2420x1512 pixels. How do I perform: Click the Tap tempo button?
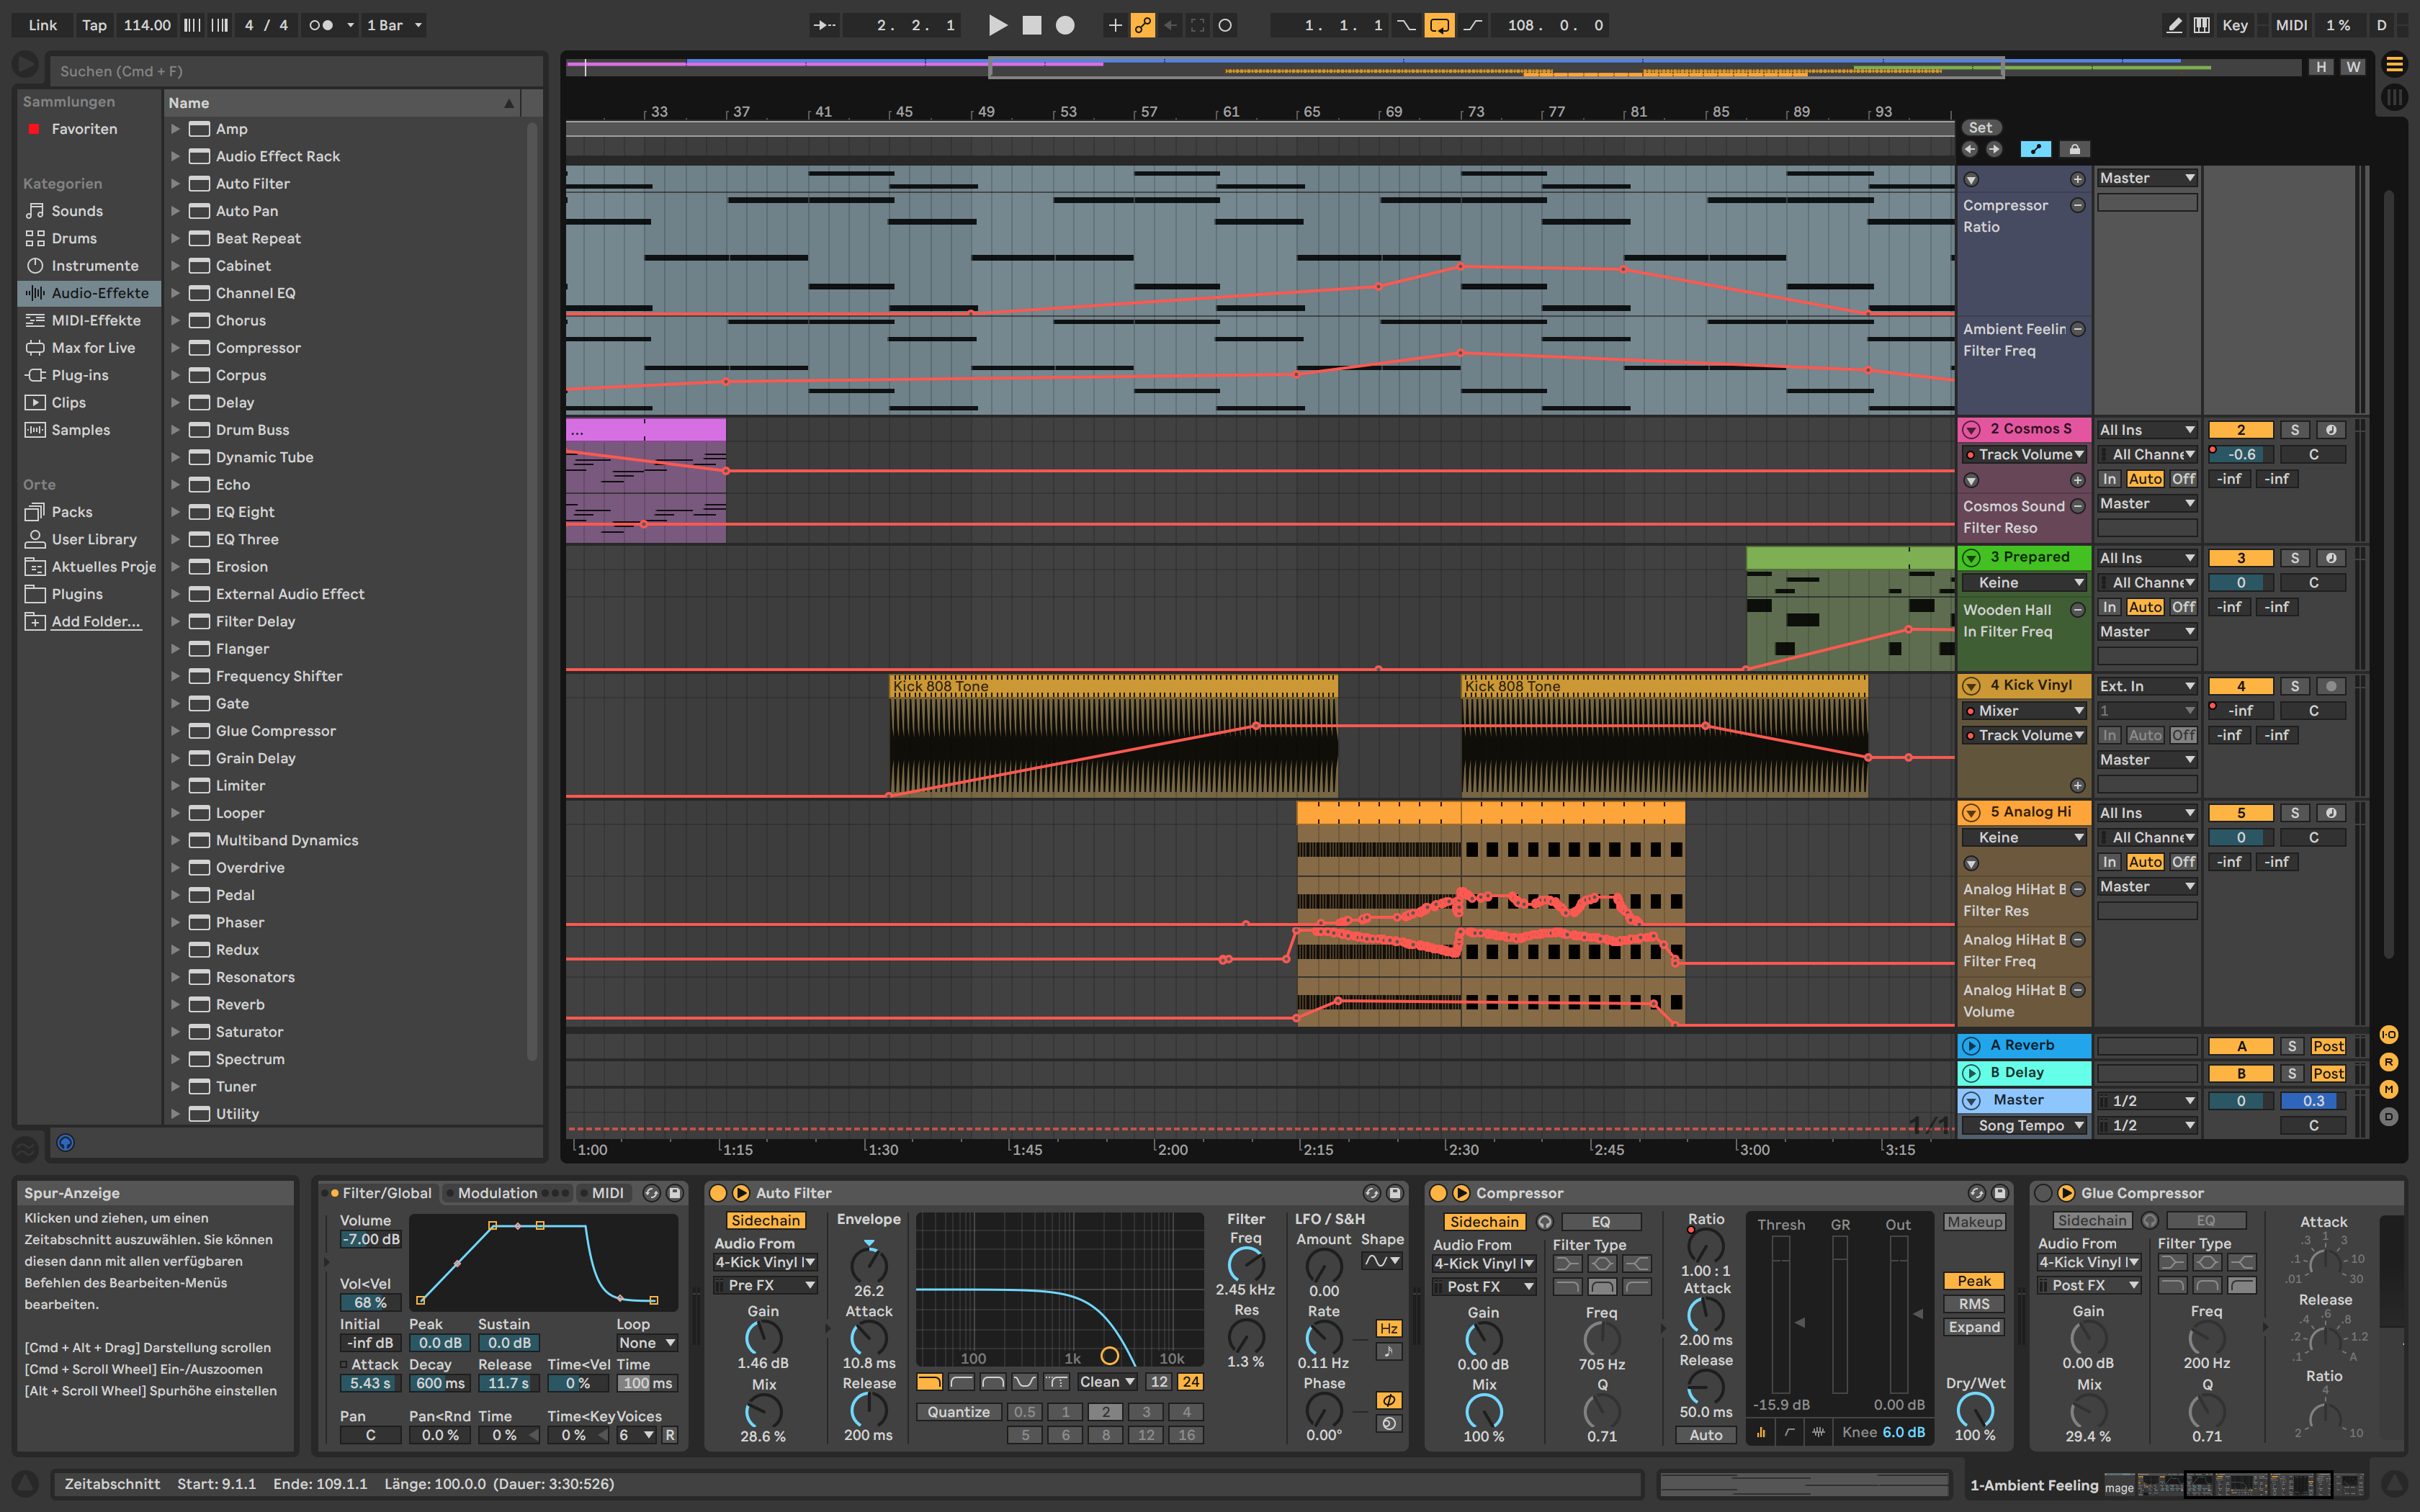point(94,25)
